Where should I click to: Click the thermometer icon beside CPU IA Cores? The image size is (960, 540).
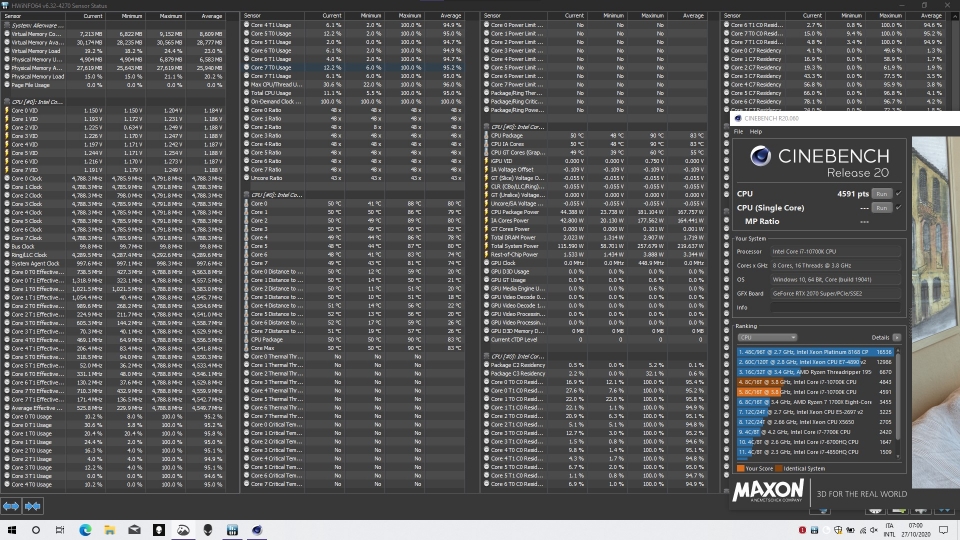click(x=486, y=144)
